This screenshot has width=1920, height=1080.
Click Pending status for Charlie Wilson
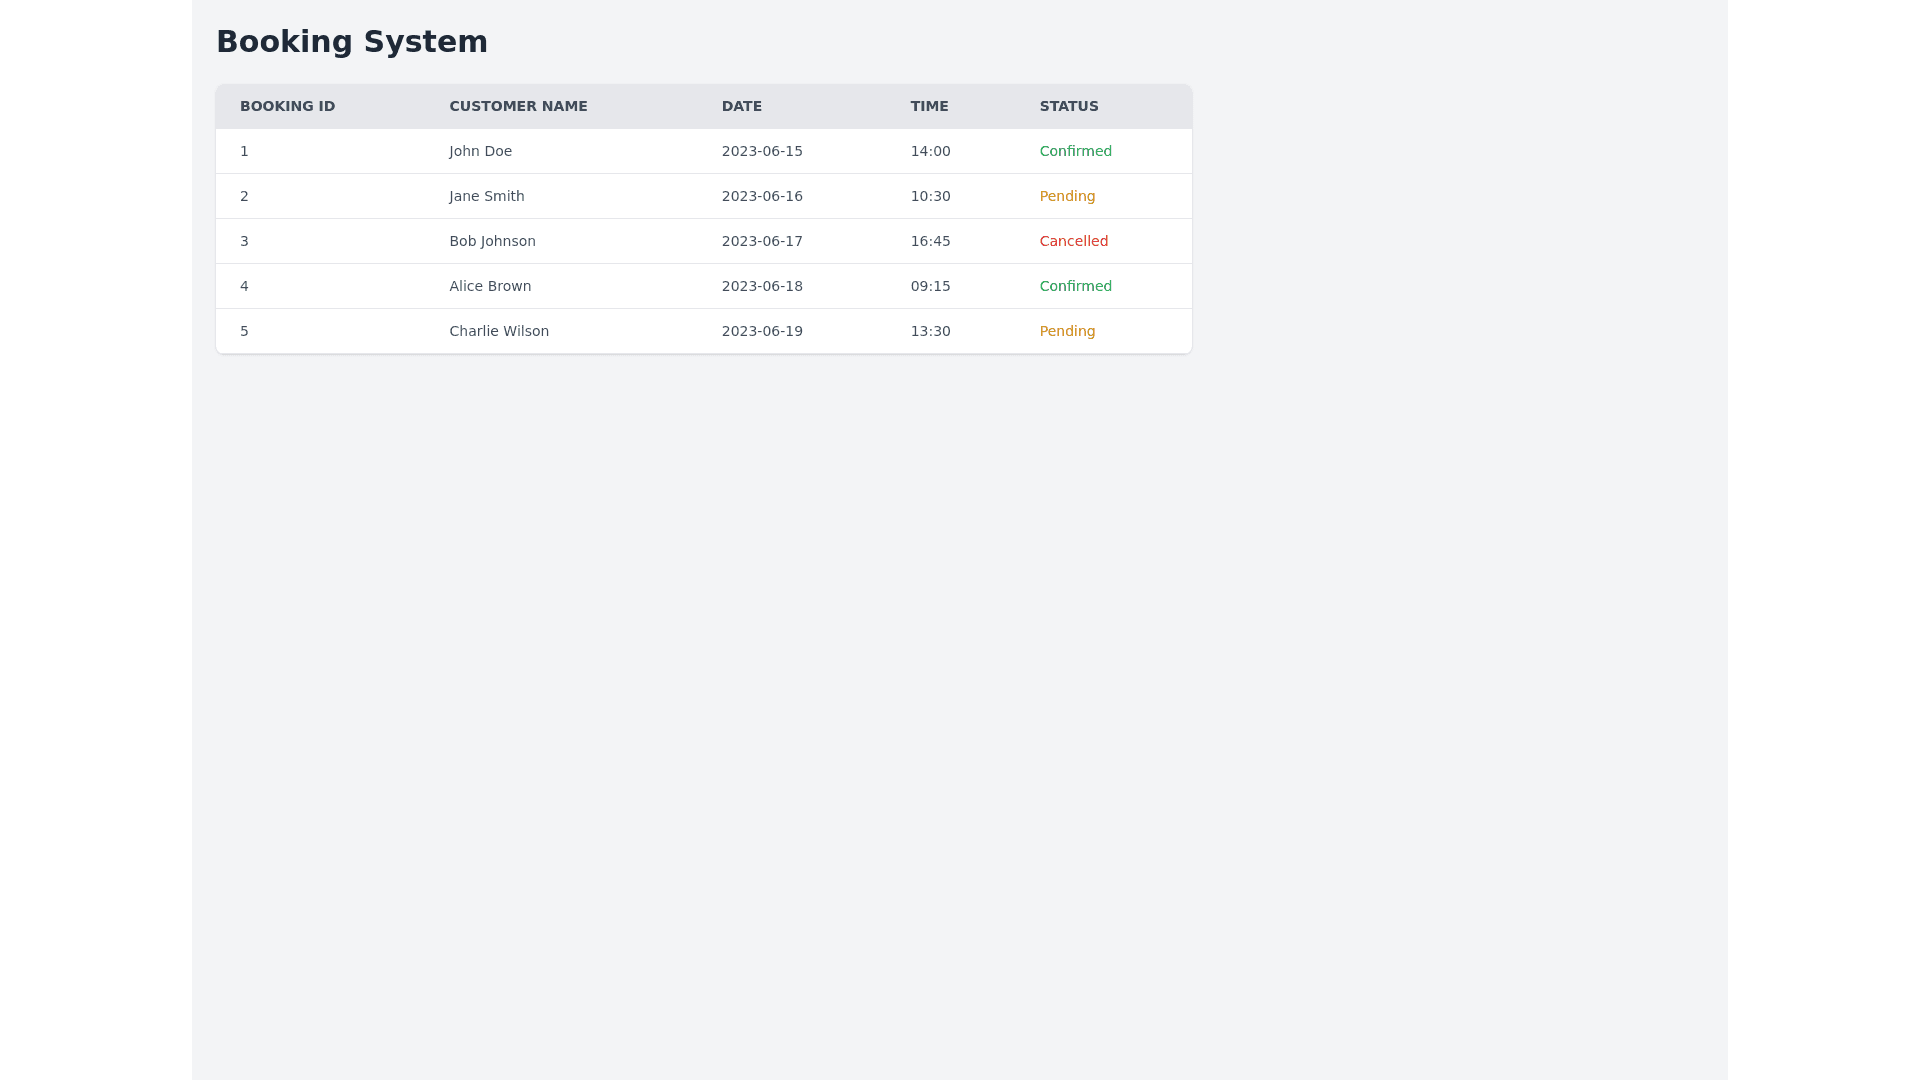(x=1067, y=331)
